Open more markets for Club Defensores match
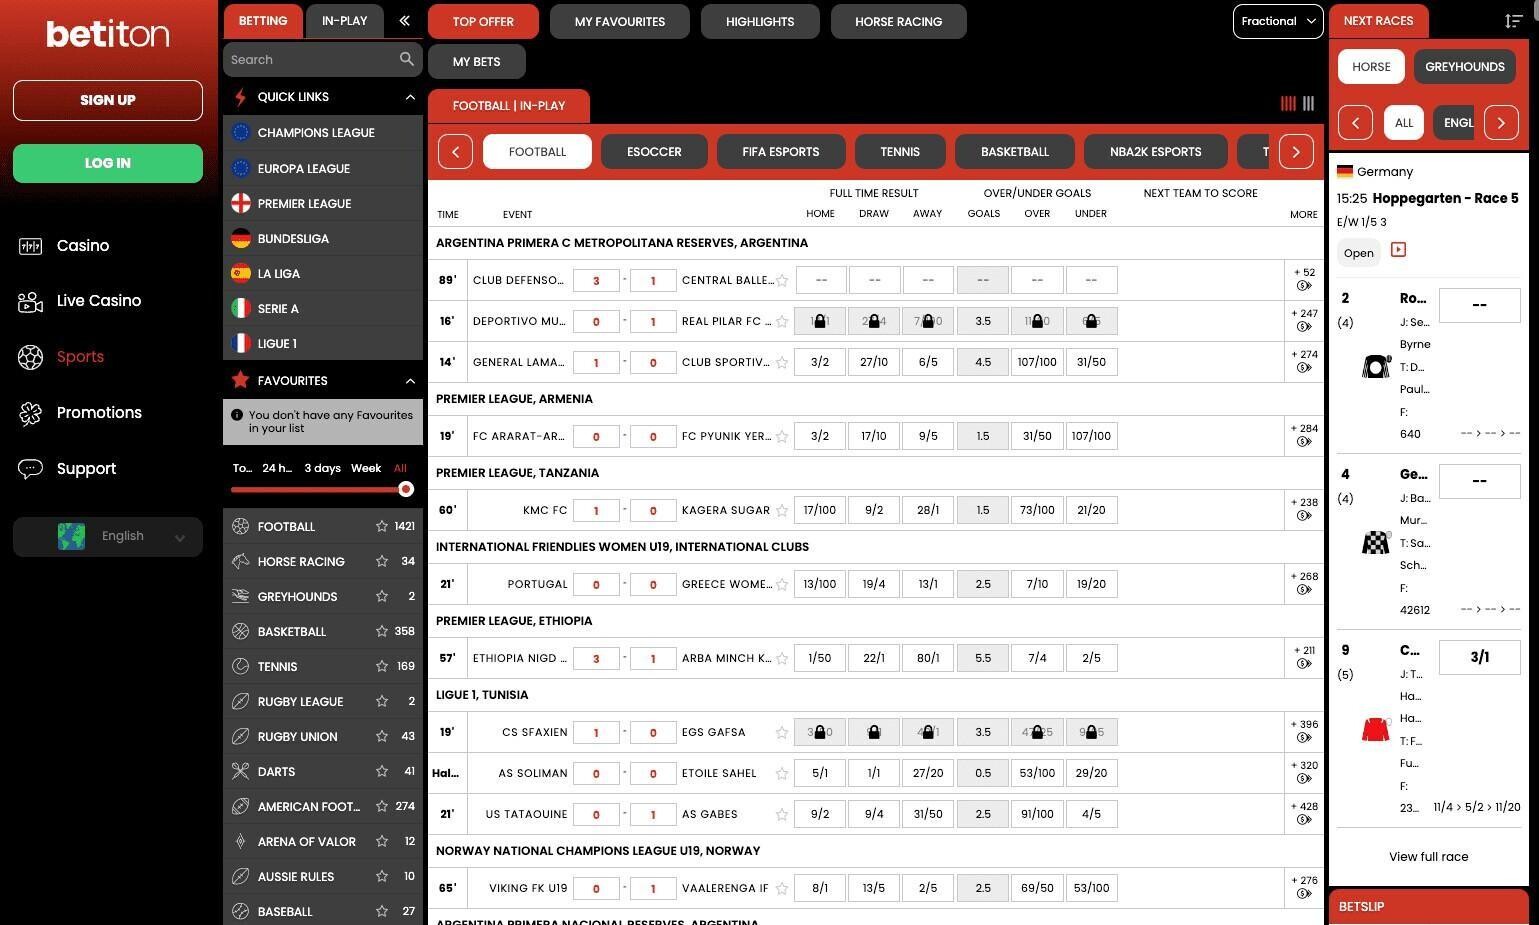1539x925 pixels. (x=1304, y=279)
